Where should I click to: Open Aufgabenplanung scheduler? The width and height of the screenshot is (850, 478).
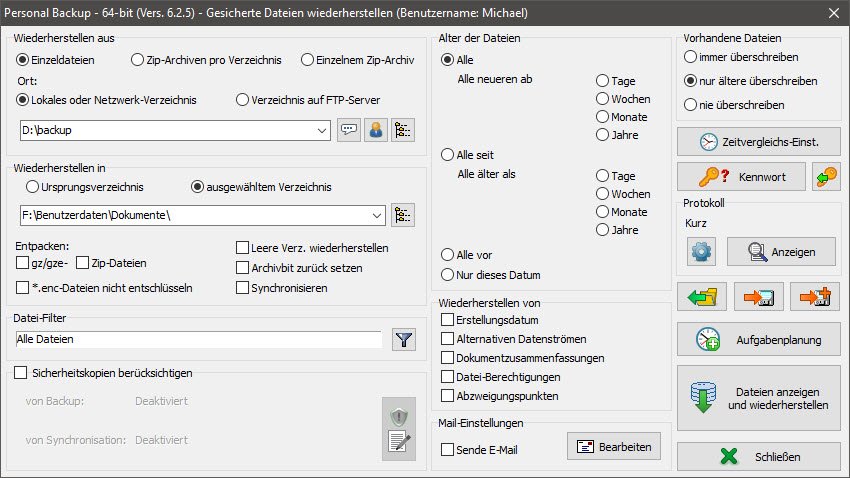(757, 339)
